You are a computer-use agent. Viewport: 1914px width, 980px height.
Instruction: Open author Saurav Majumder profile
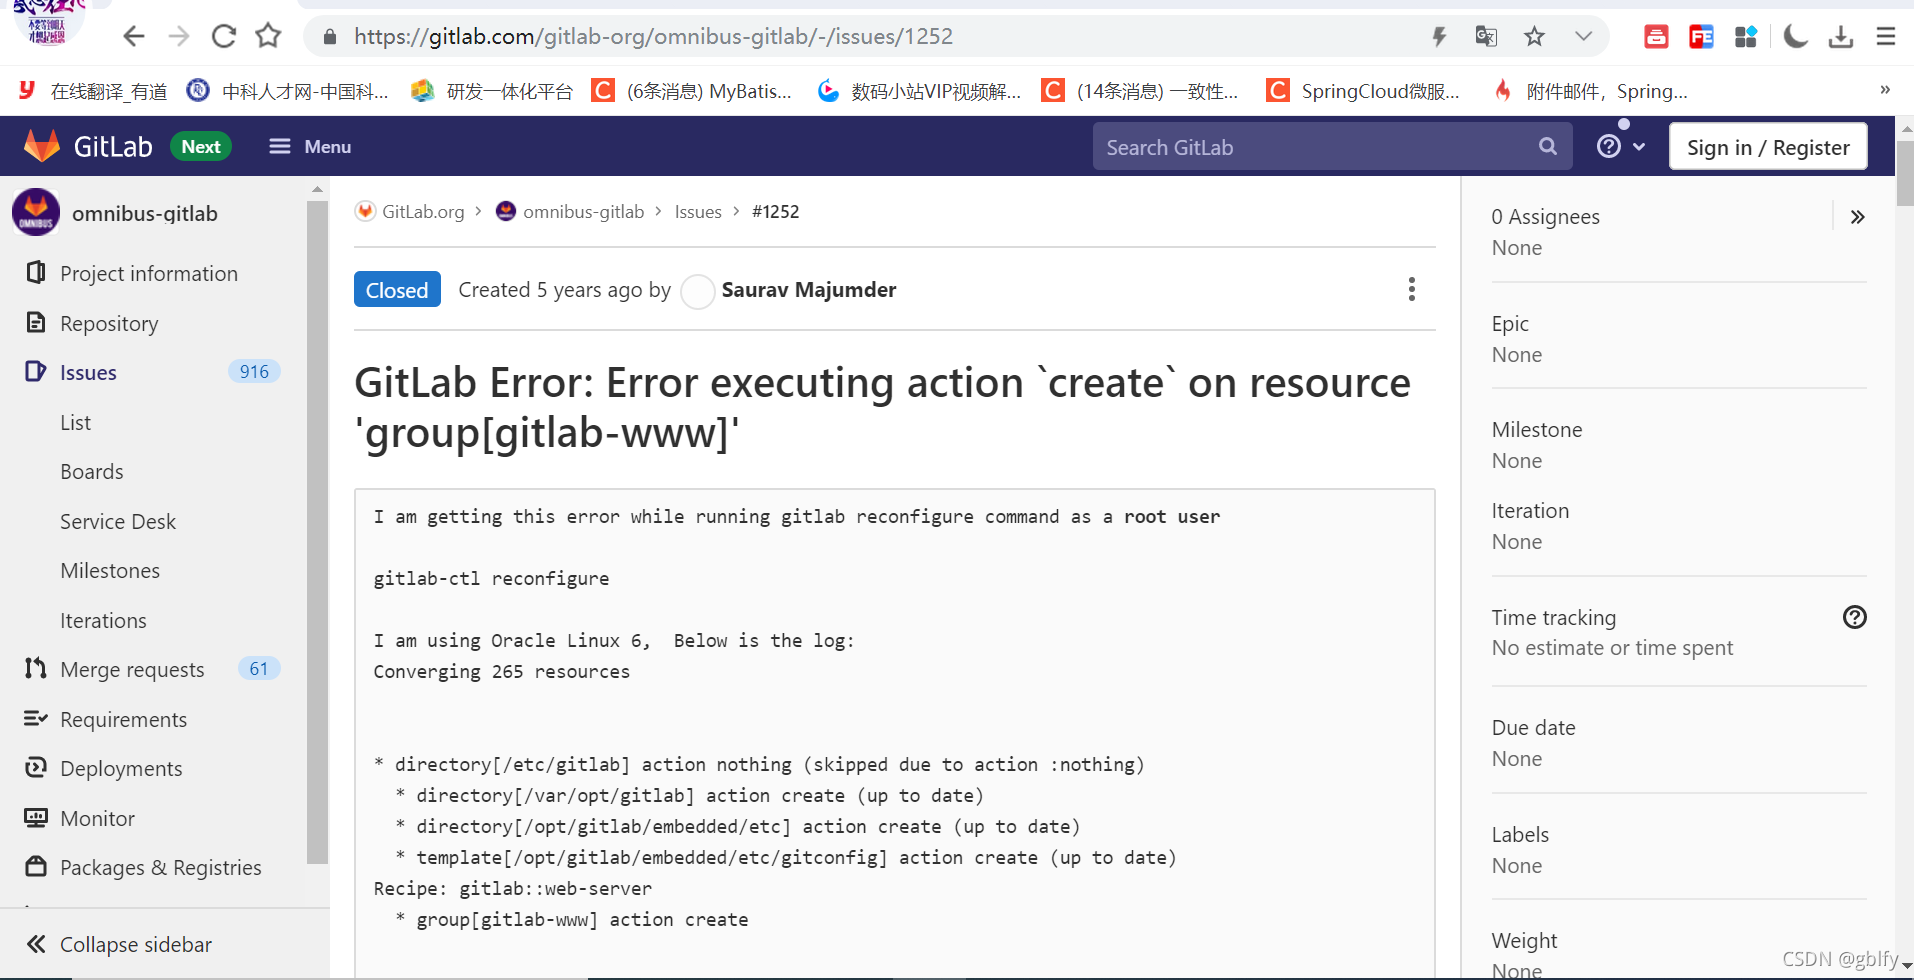pyautogui.click(x=809, y=290)
